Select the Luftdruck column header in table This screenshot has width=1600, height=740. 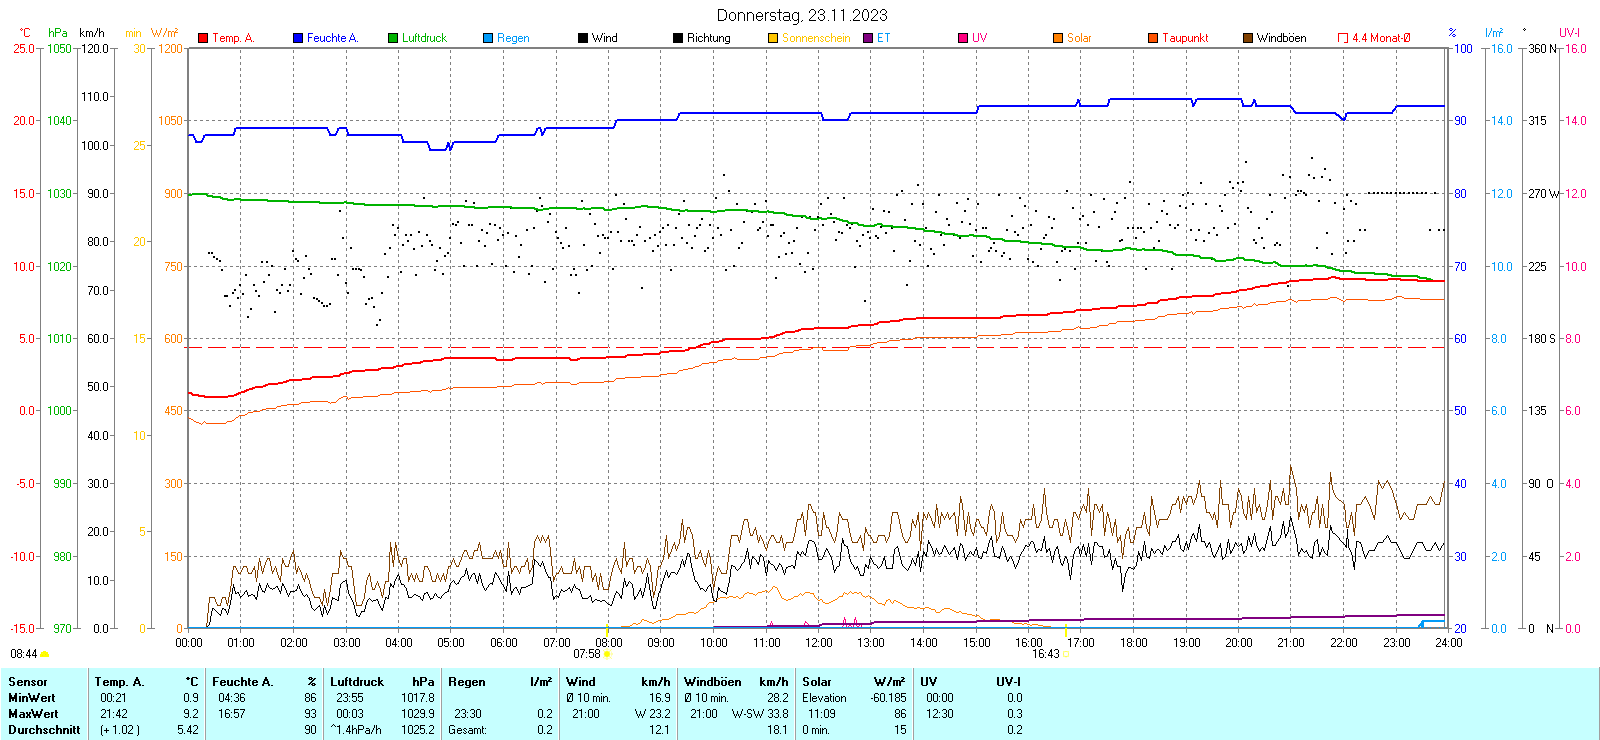coord(357,682)
